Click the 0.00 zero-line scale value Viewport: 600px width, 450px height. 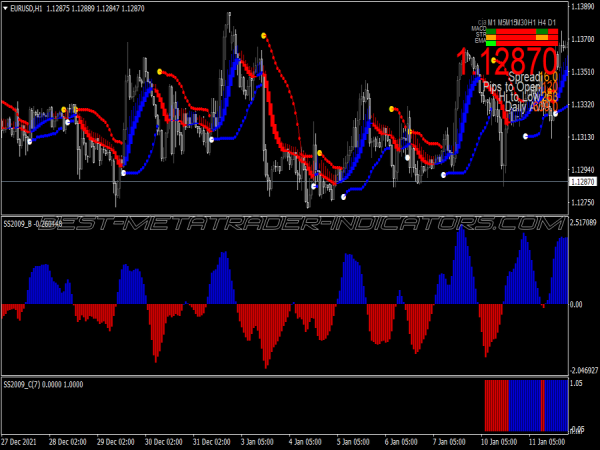pyautogui.click(x=576, y=304)
